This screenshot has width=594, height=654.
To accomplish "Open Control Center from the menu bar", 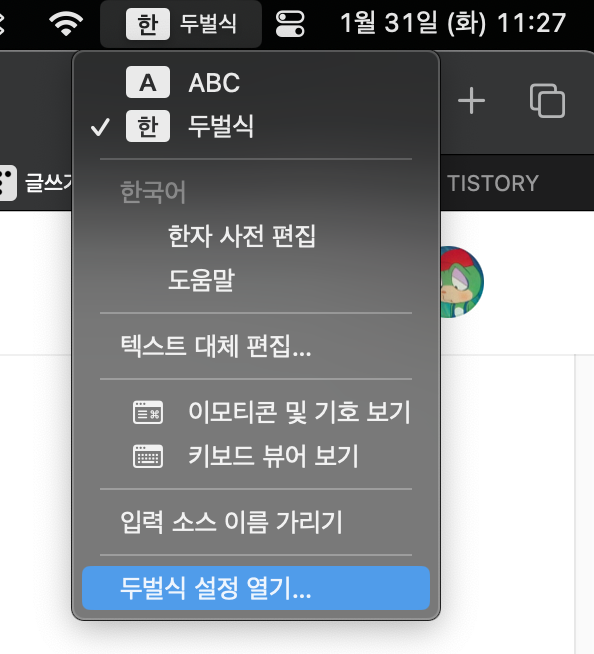I will (290, 24).
